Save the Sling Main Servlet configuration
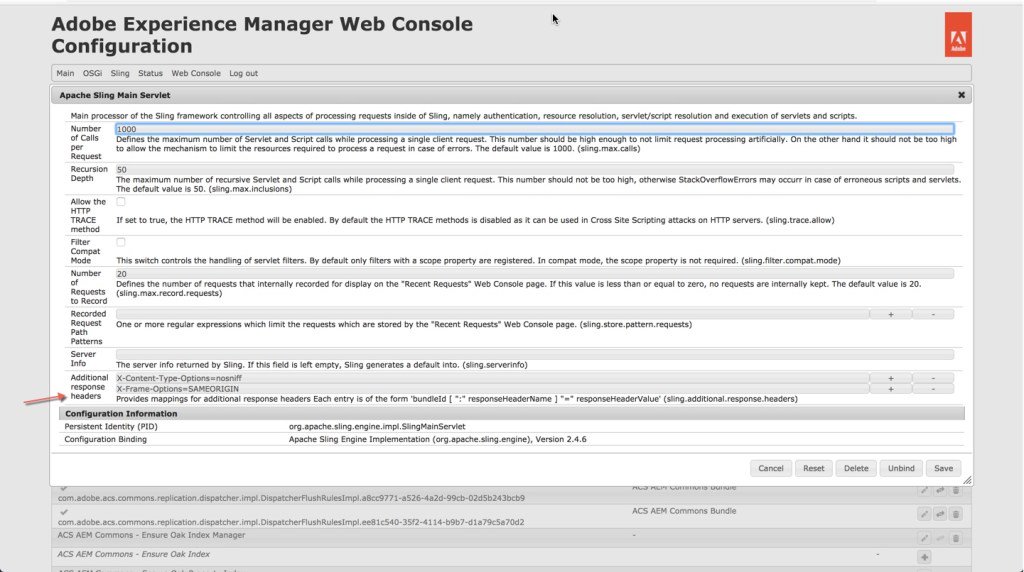 pyautogui.click(x=944, y=468)
